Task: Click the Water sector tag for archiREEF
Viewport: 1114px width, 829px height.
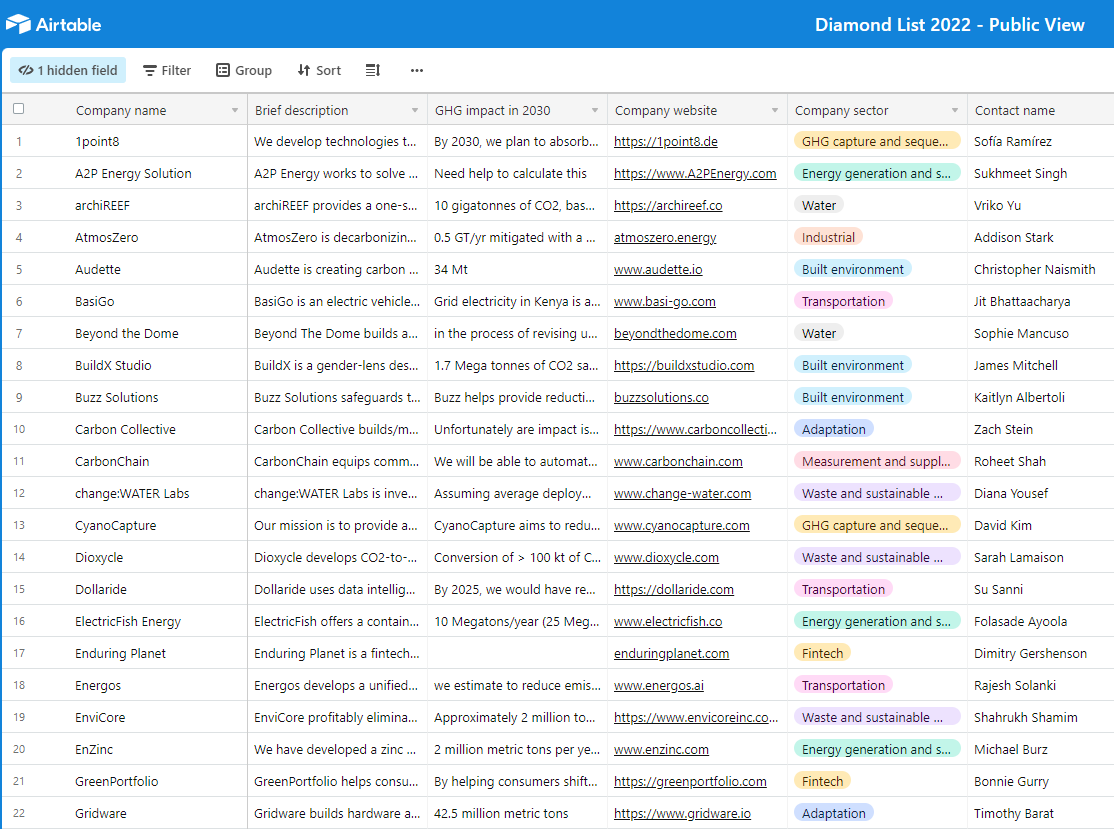Action: pyautogui.click(x=818, y=205)
